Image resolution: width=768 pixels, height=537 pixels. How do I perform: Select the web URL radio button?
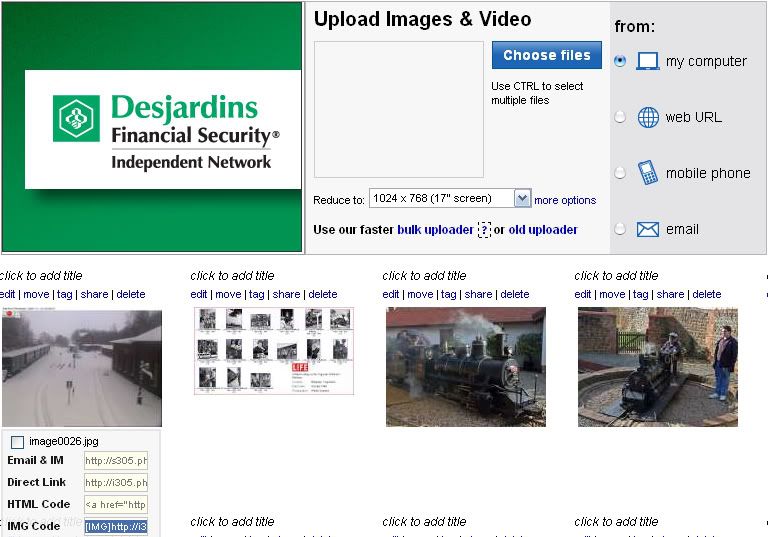[x=620, y=117]
